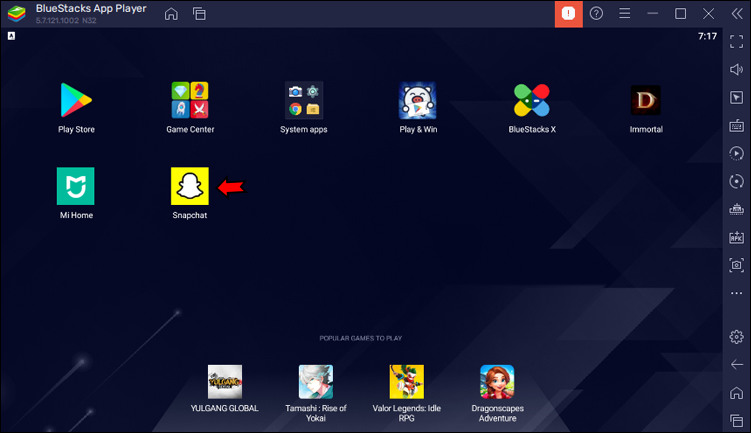
Task: Minimize the BlueStacks window
Action: (x=652, y=13)
